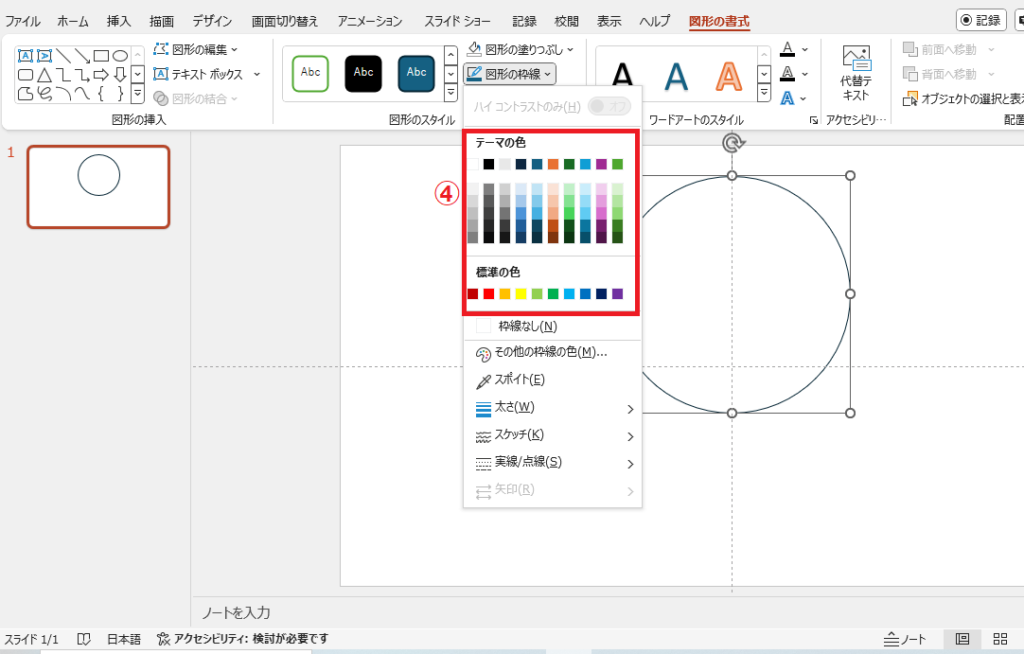Select the scribble freehand shape
This screenshot has height=654, width=1024.
coord(44,93)
